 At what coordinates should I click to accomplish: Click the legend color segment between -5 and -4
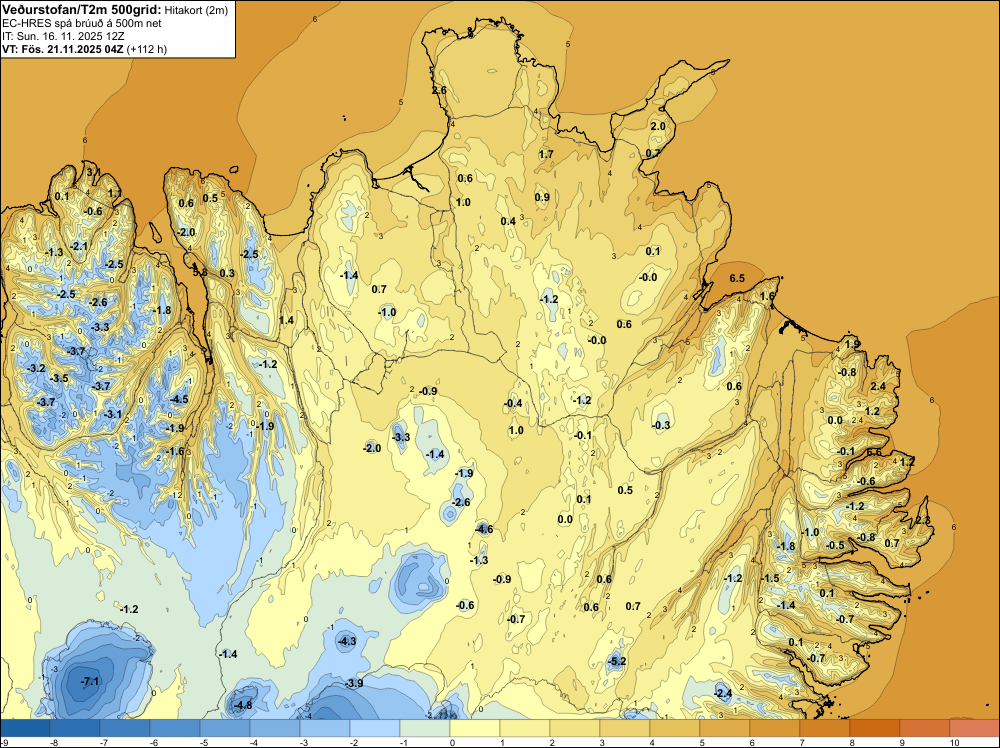[224, 728]
